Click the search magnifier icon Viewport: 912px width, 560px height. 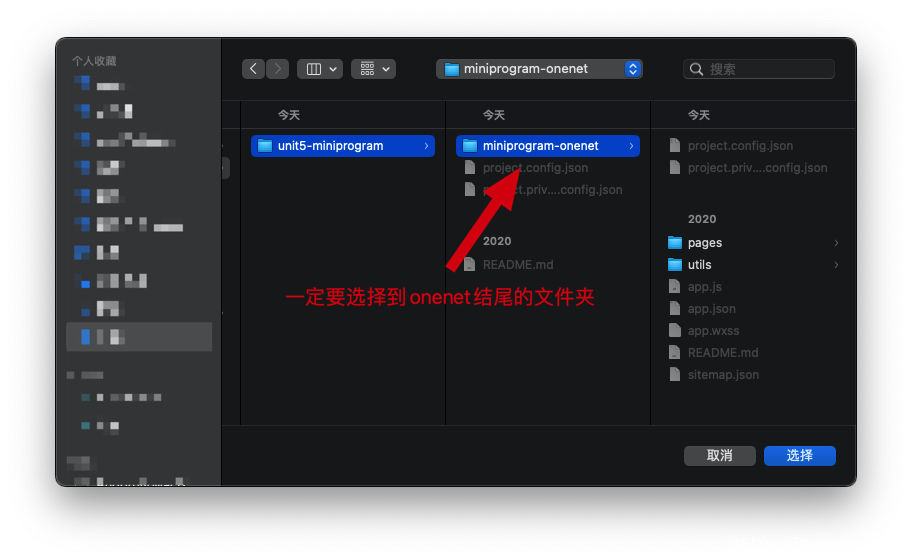point(696,69)
